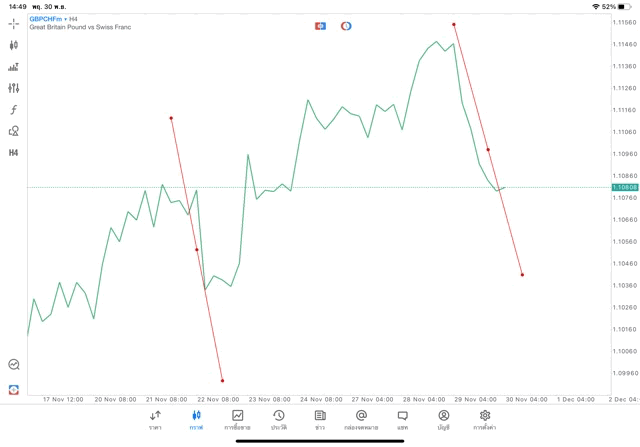Open the drawing objects shapes tool
The width and height of the screenshot is (640, 447).
(14, 131)
